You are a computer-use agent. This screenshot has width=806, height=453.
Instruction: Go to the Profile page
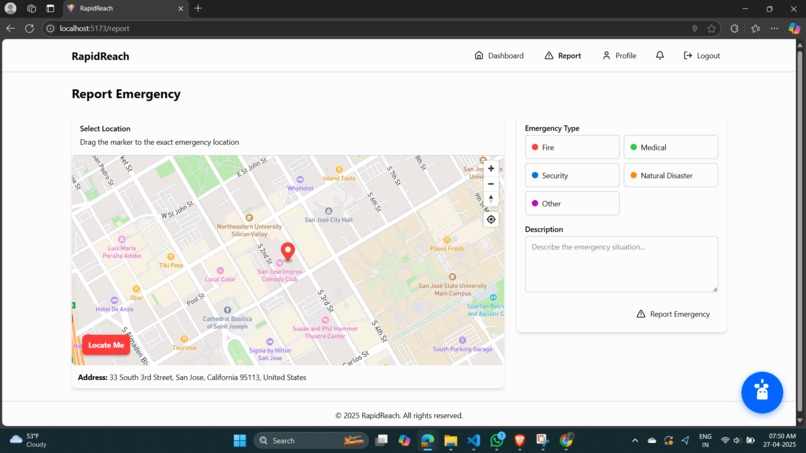click(619, 56)
